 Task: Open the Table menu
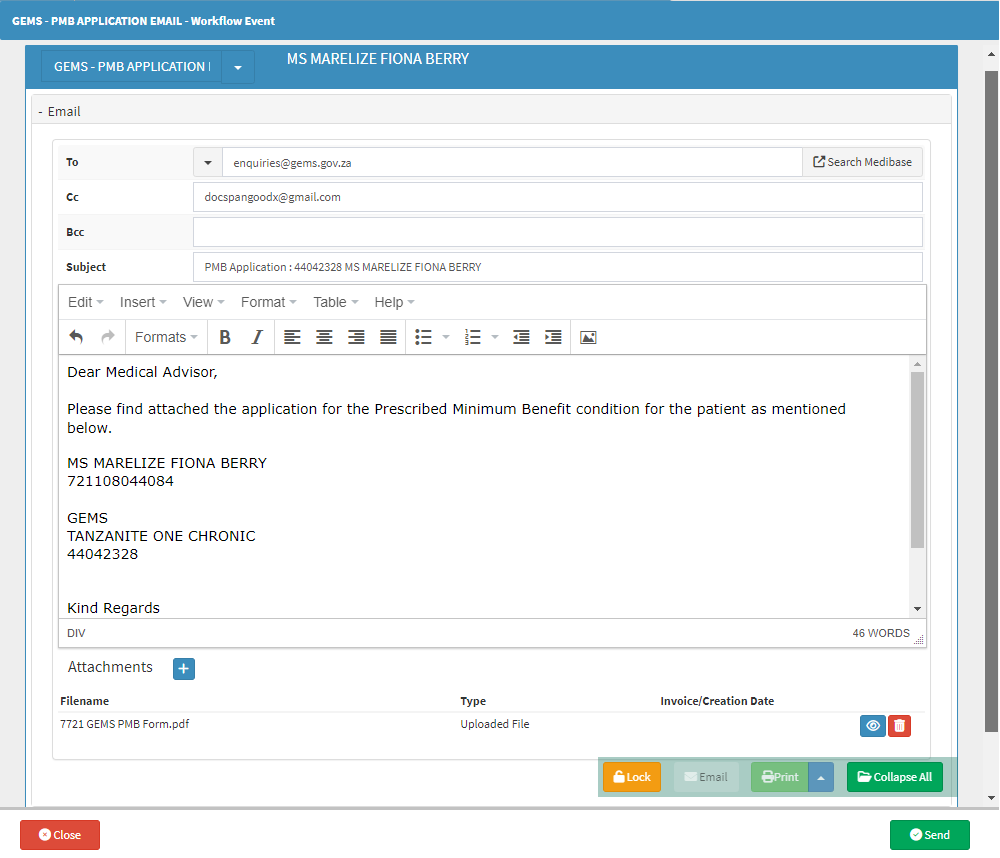tap(335, 302)
